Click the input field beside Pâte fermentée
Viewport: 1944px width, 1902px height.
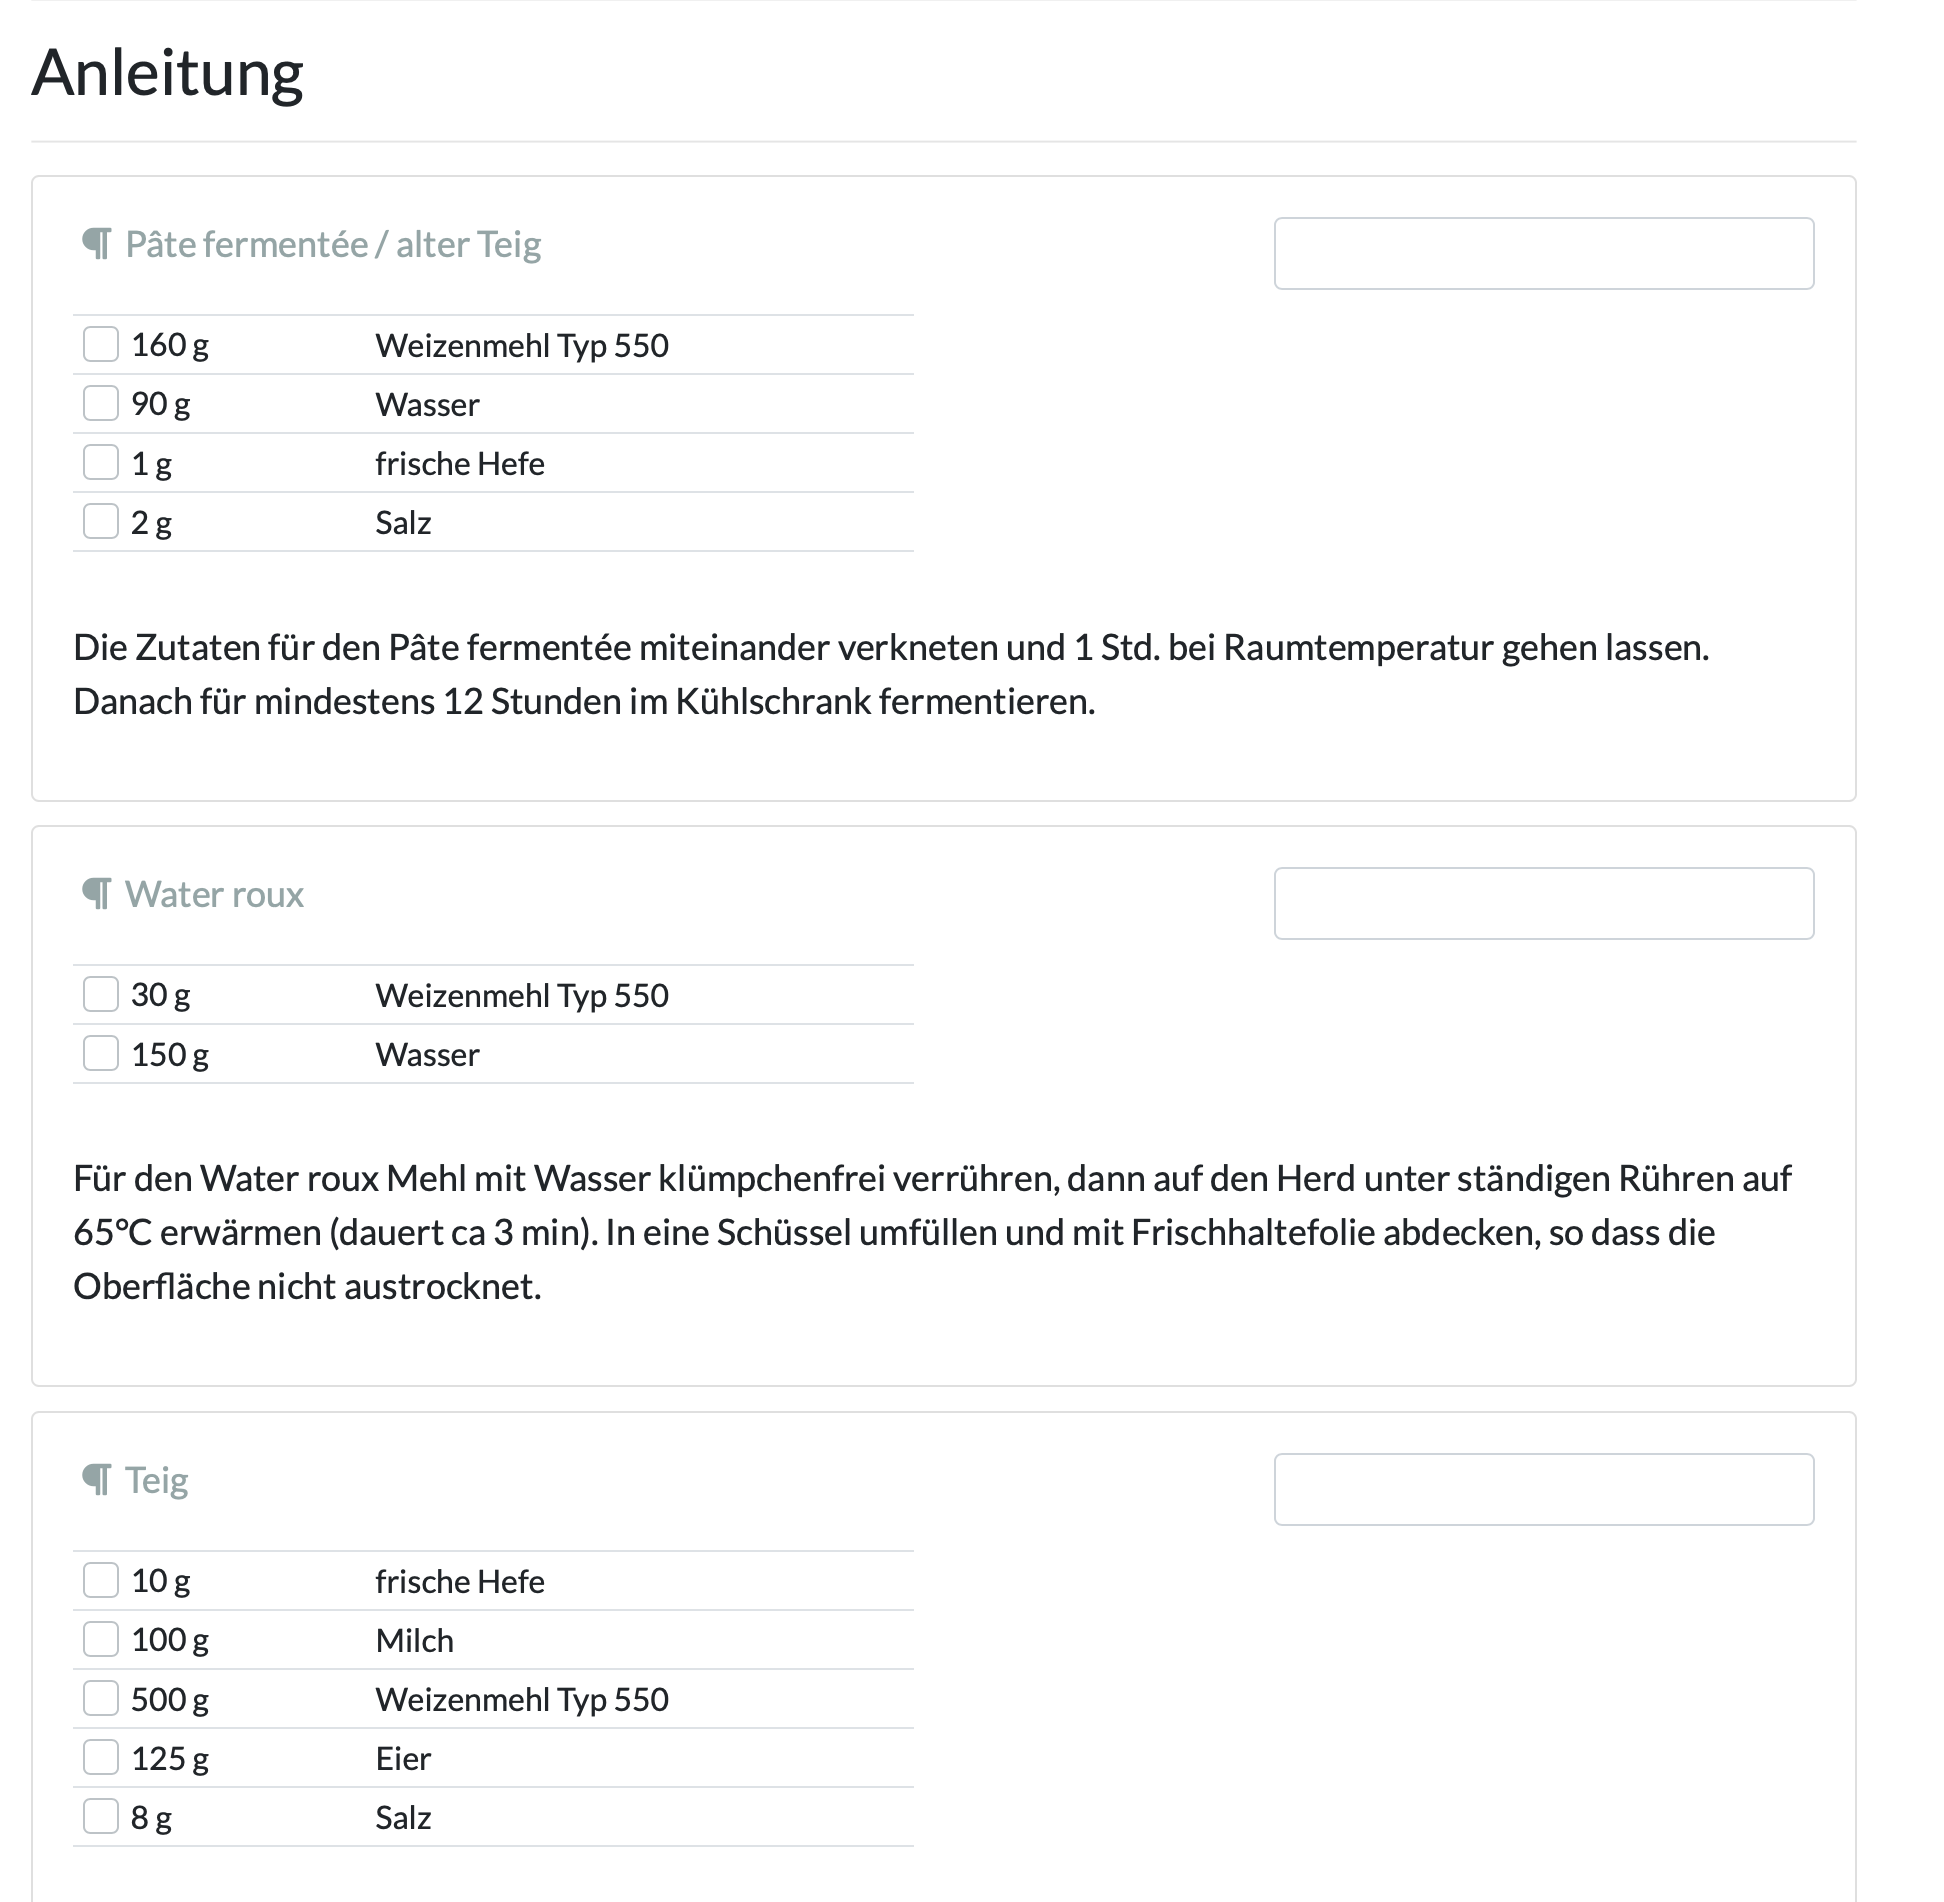tap(1543, 253)
